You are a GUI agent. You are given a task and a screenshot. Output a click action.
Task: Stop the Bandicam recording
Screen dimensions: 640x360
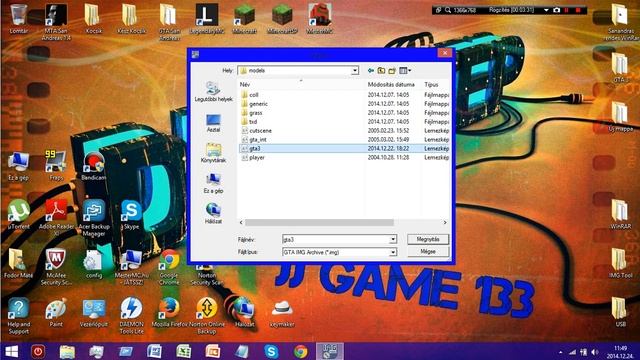(578, 10)
